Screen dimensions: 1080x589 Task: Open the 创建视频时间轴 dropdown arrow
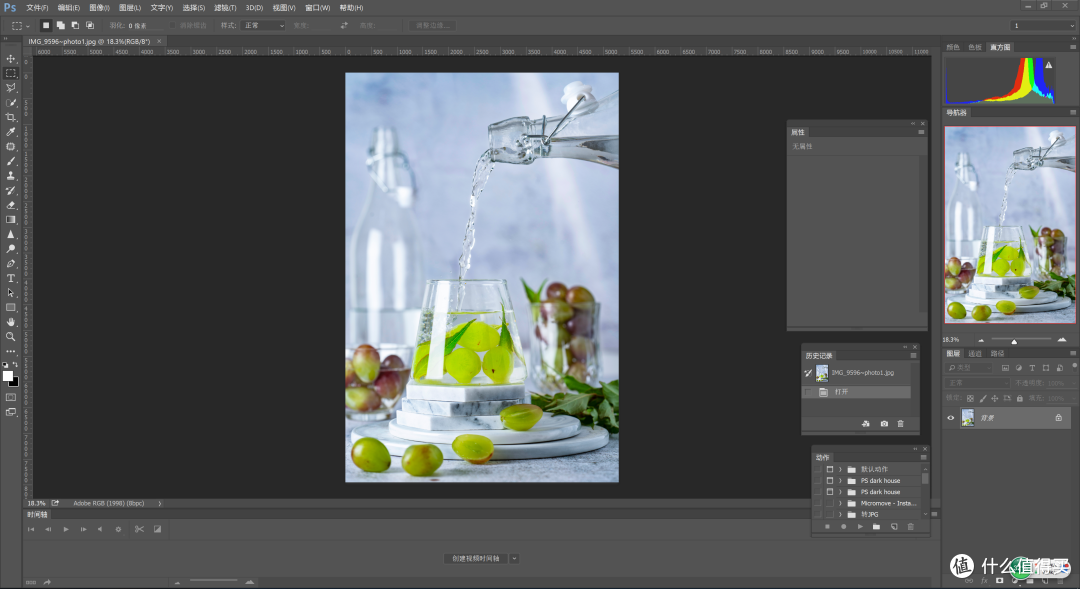pyautogui.click(x=514, y=558)
